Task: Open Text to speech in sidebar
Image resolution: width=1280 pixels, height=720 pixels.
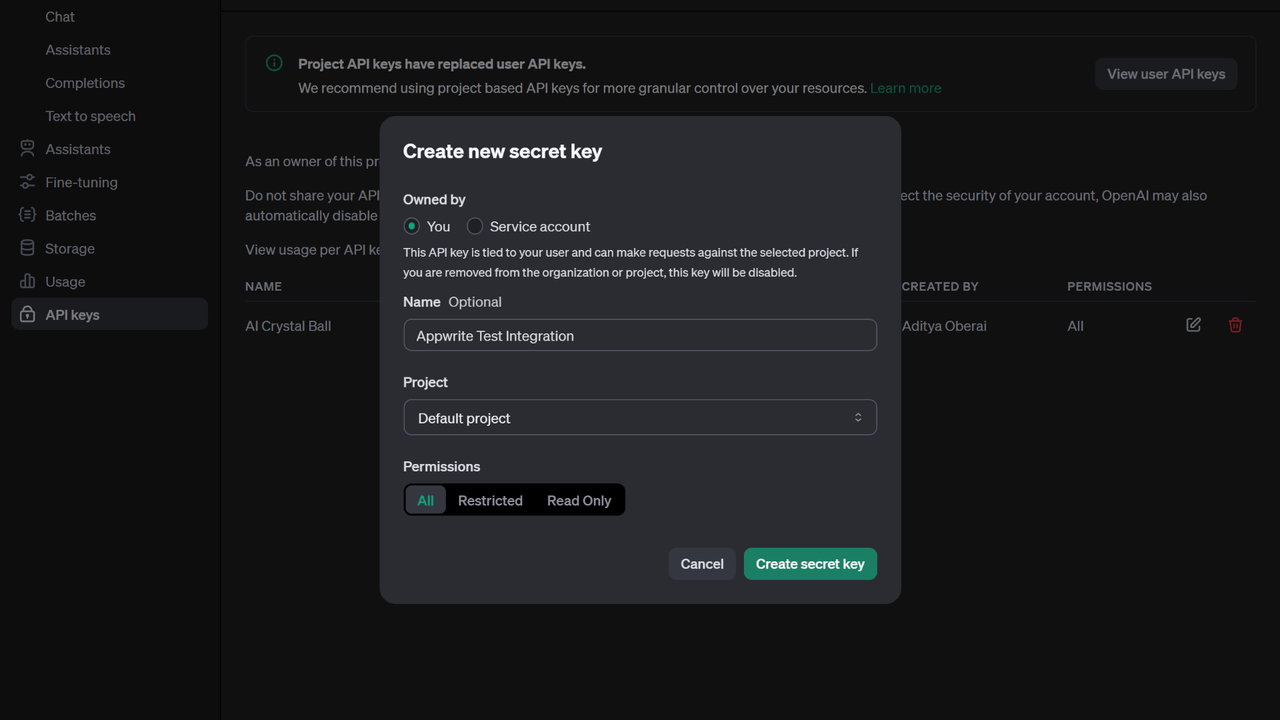Action: (x=90, y=116)
